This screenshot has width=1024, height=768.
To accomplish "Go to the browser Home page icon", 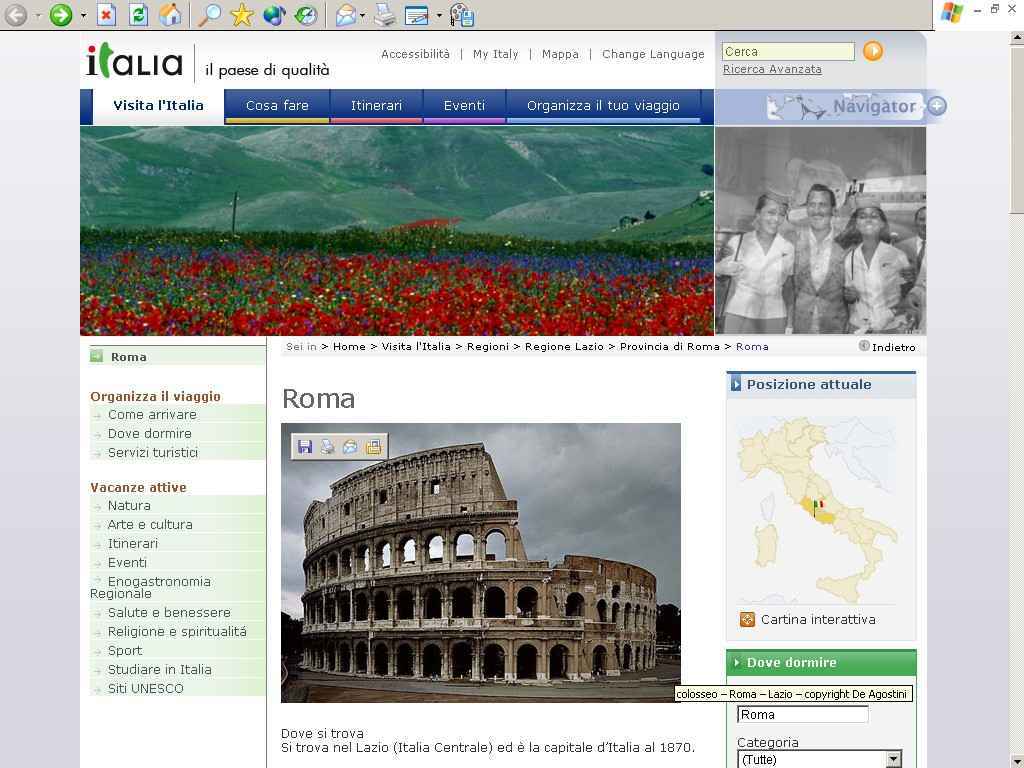I will tap(170, 14).
